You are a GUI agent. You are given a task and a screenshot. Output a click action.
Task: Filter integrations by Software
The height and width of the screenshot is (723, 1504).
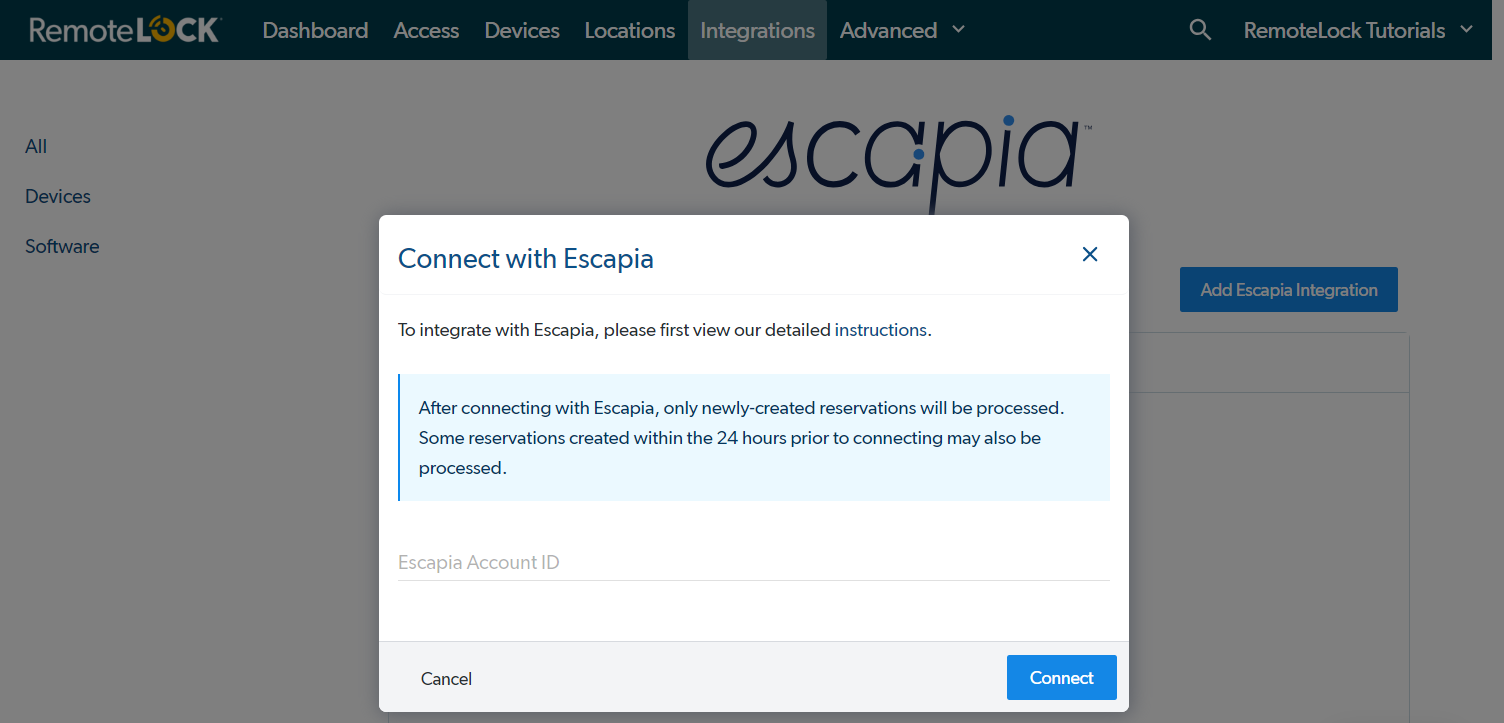point(62,247)
